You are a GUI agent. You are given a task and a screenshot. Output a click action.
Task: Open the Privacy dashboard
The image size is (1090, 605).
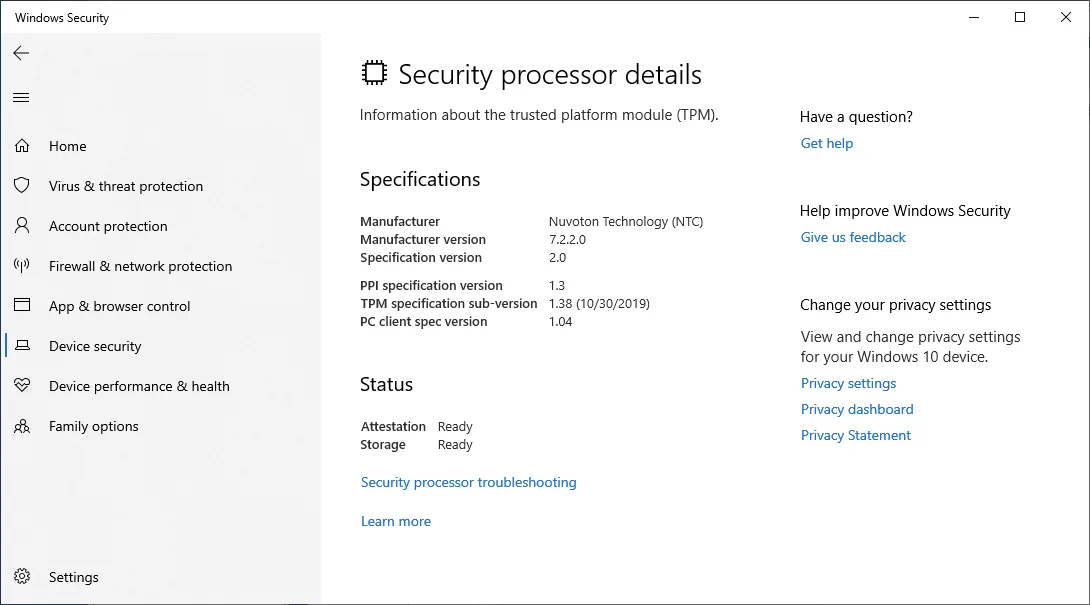(x=857, y=409)
